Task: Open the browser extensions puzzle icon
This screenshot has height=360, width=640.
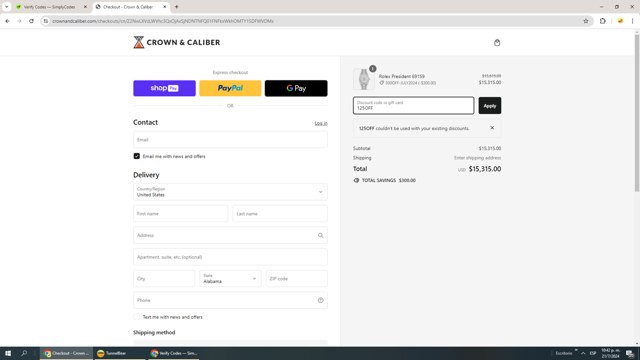Action: tap(602, 21)
